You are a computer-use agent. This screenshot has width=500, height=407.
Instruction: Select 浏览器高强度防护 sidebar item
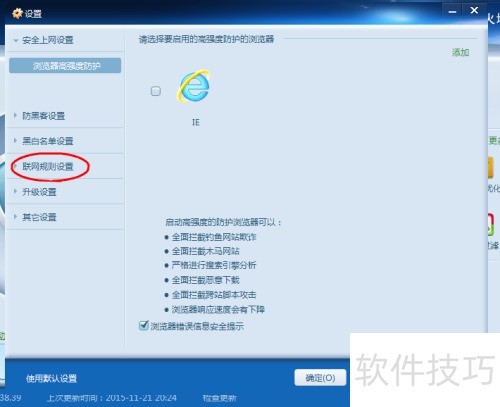[x=65, y=65]
